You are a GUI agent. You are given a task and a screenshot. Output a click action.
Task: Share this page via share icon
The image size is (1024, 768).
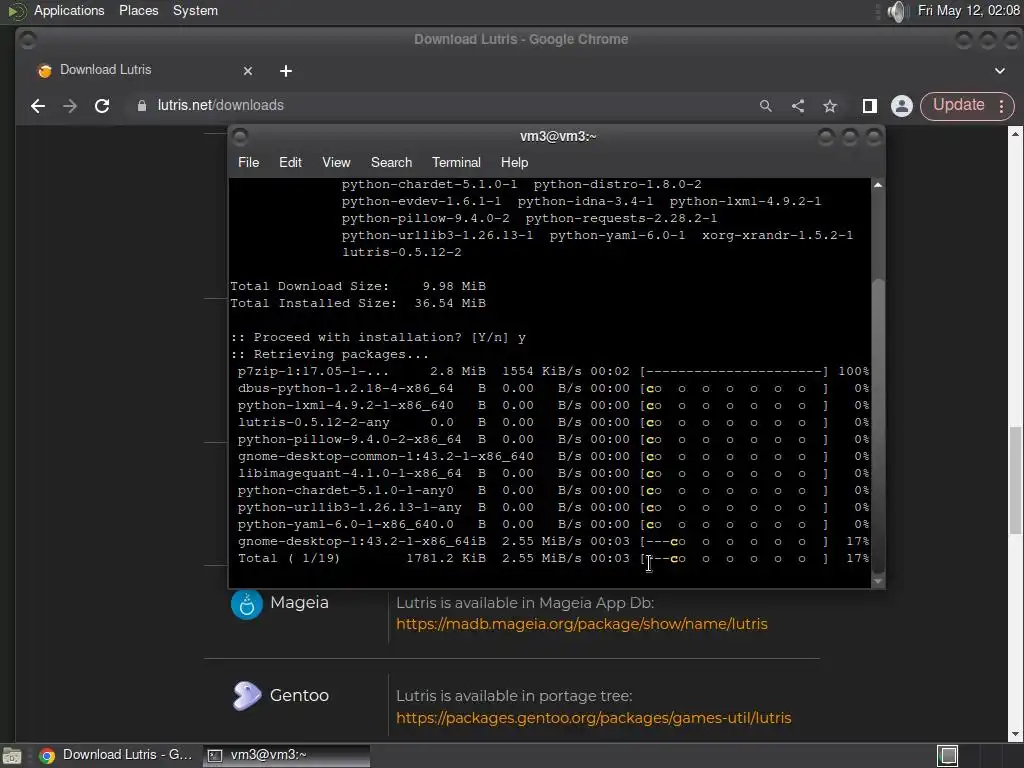[797, 106]
